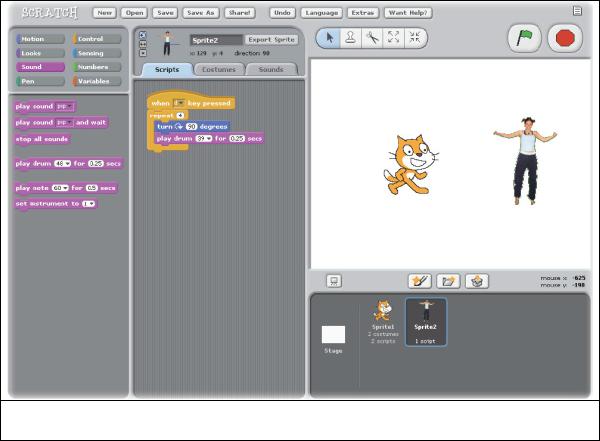The image size is (600, 441).
Task: Click the repeat block in the script
Action: pyautogui.click(x=167, y=115)
